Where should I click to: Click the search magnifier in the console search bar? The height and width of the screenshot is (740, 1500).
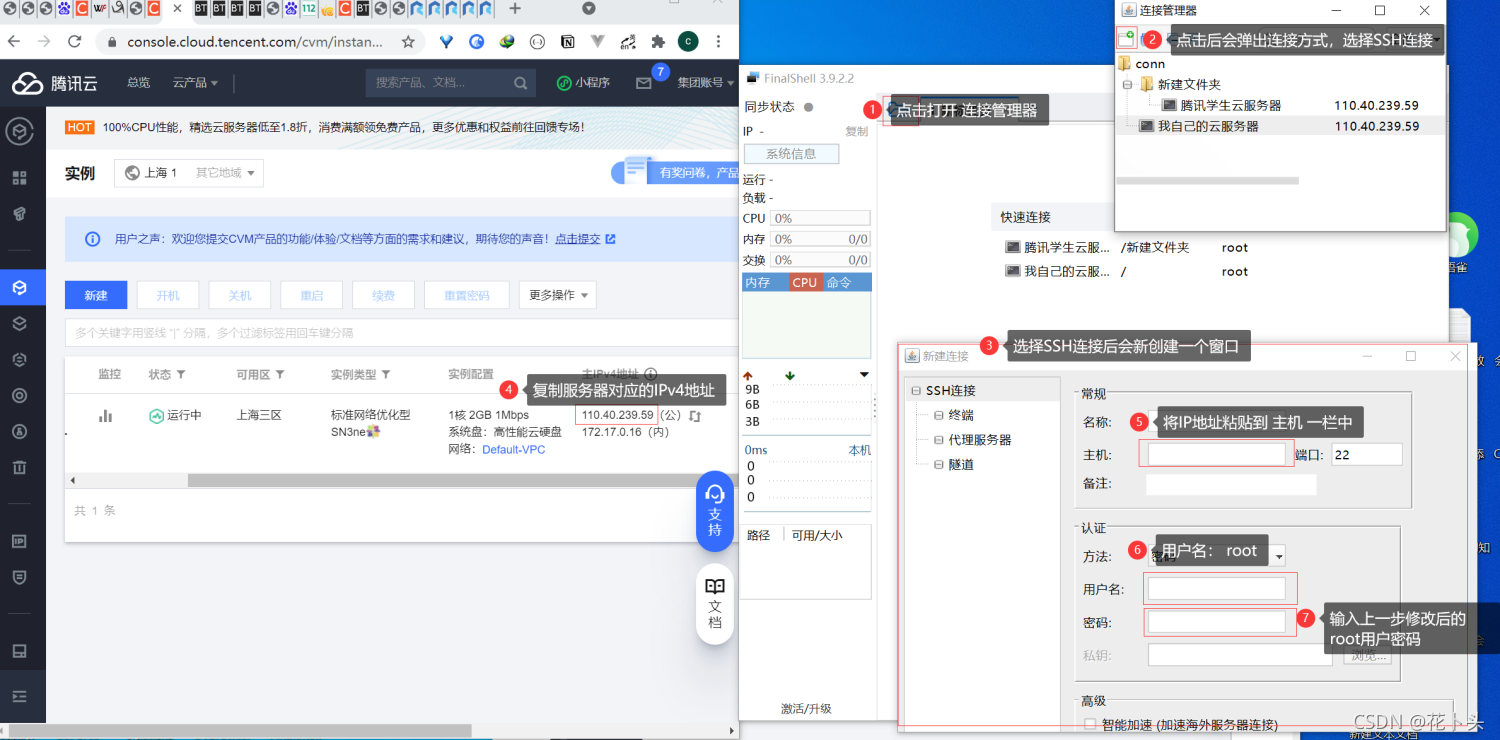pos(519,82)
